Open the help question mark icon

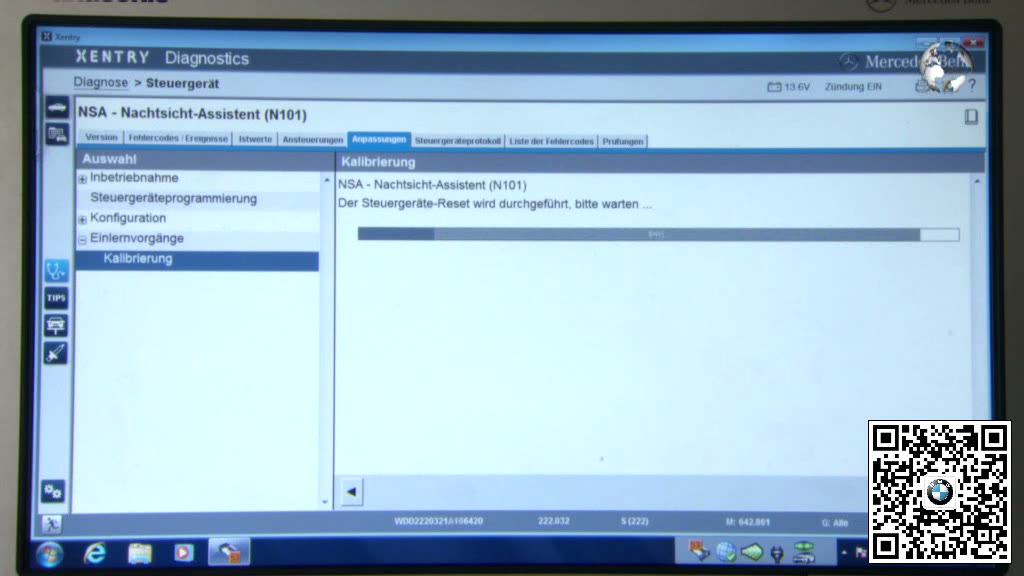[972, 85]
